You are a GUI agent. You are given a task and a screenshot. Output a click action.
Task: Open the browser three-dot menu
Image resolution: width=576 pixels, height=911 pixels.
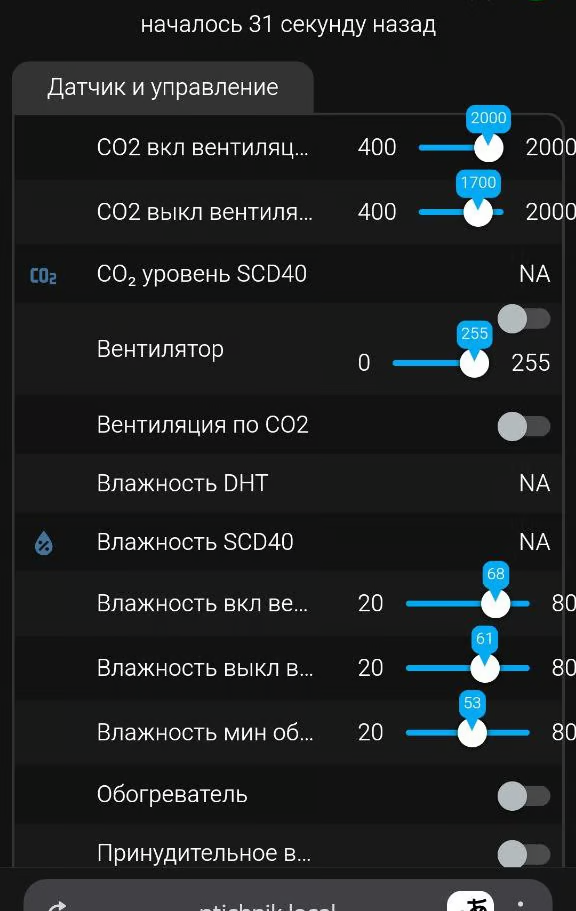coord(520,905)
